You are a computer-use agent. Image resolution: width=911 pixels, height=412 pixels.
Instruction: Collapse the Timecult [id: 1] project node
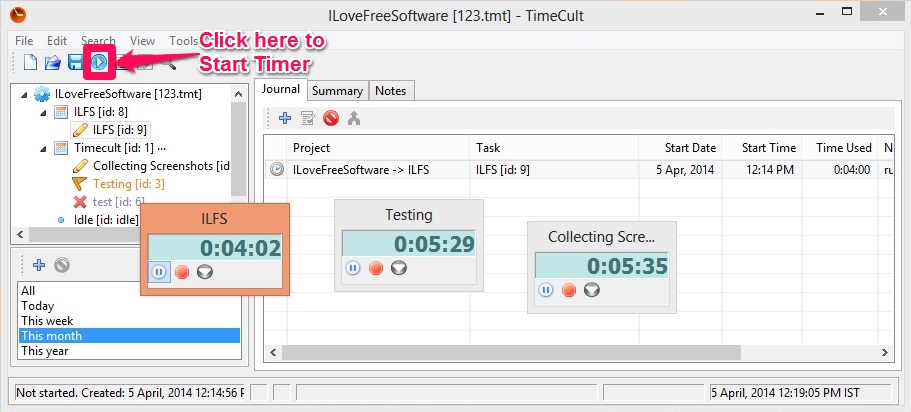[x=44, y=149]
